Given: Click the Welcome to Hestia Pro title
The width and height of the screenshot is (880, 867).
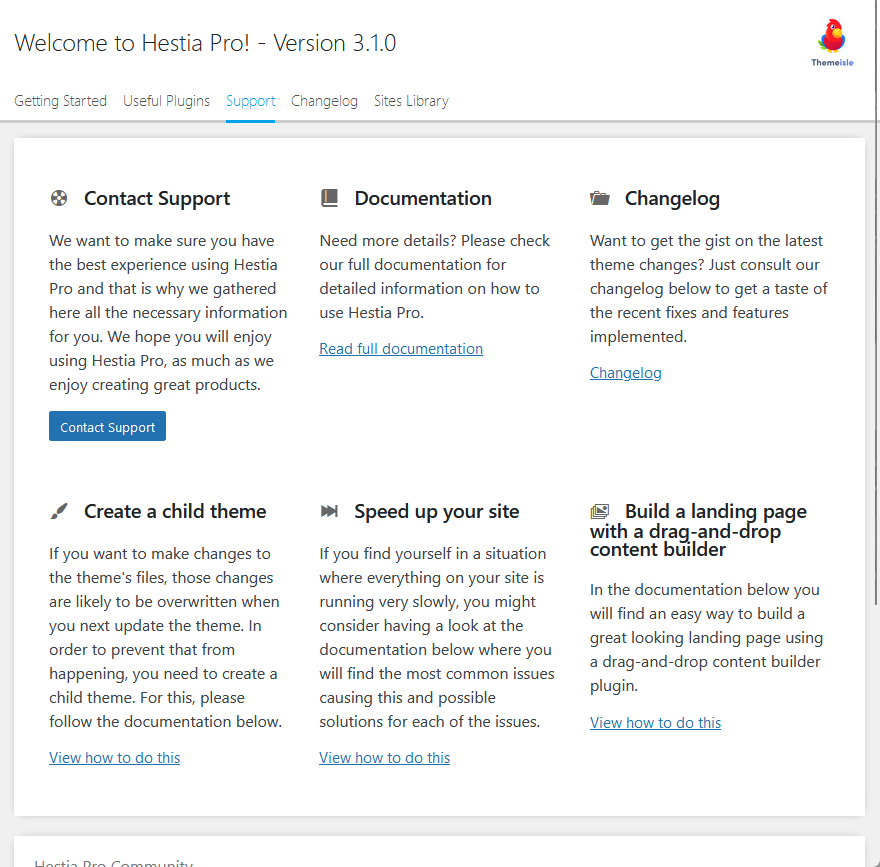Looking at the screenshot, I should point(205,43).
